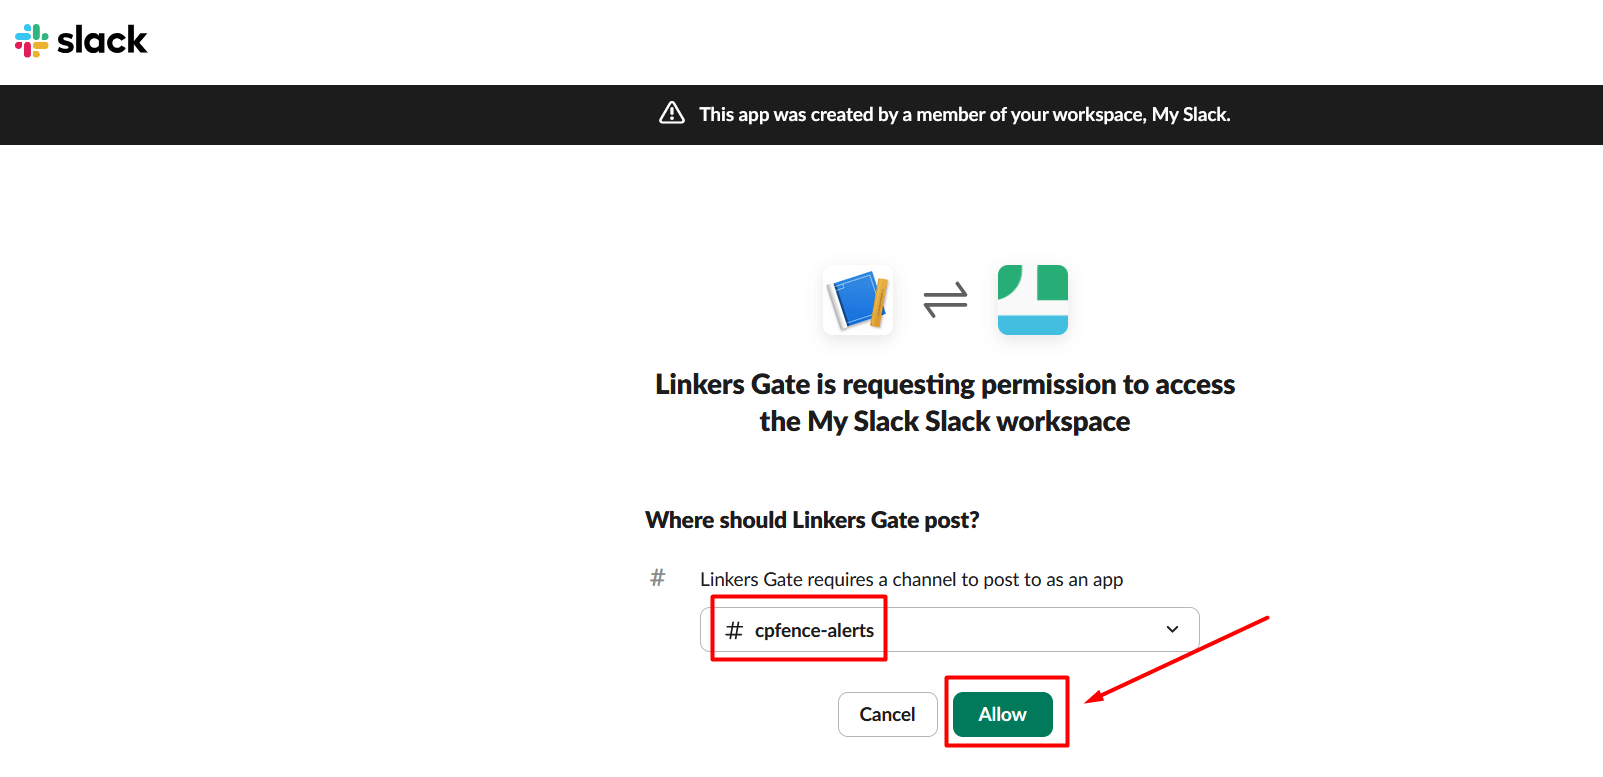
Task: Click "My Slack Slack workspace" heading line
Action: click(945, 422)
